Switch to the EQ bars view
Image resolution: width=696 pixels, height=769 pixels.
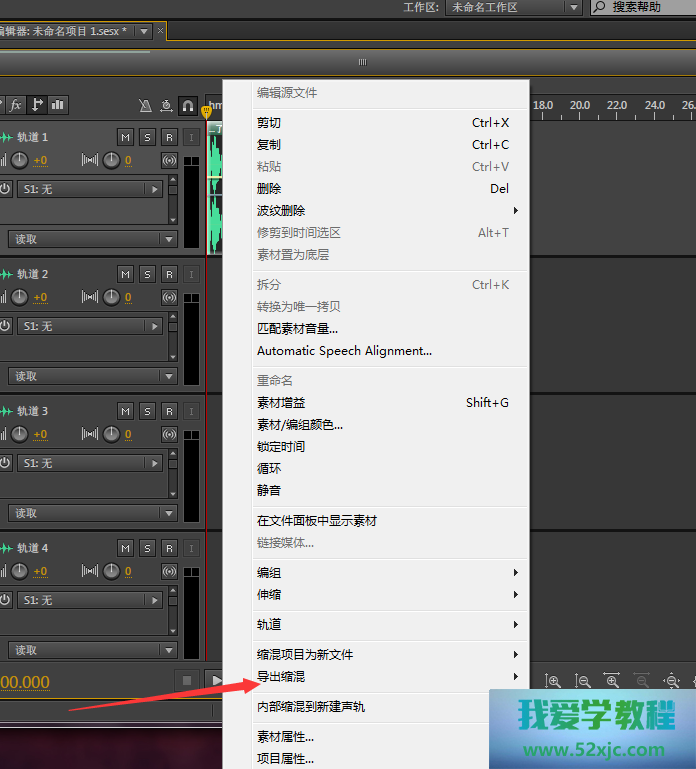(59, 105)
